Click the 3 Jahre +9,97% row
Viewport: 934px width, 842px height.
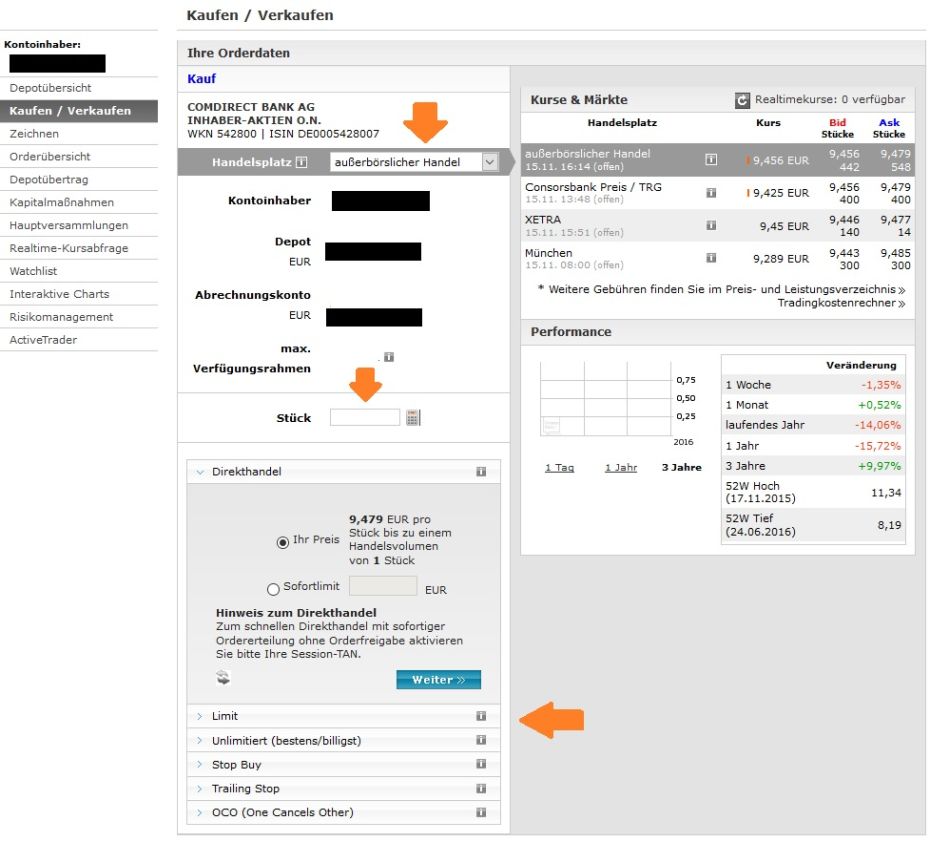click(x=813, y=466)
